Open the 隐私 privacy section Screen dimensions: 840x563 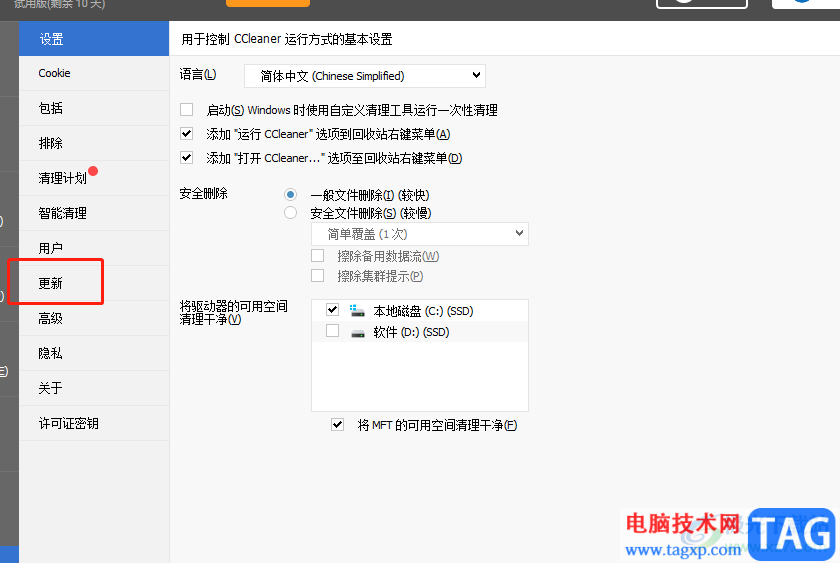click(94, 353)
